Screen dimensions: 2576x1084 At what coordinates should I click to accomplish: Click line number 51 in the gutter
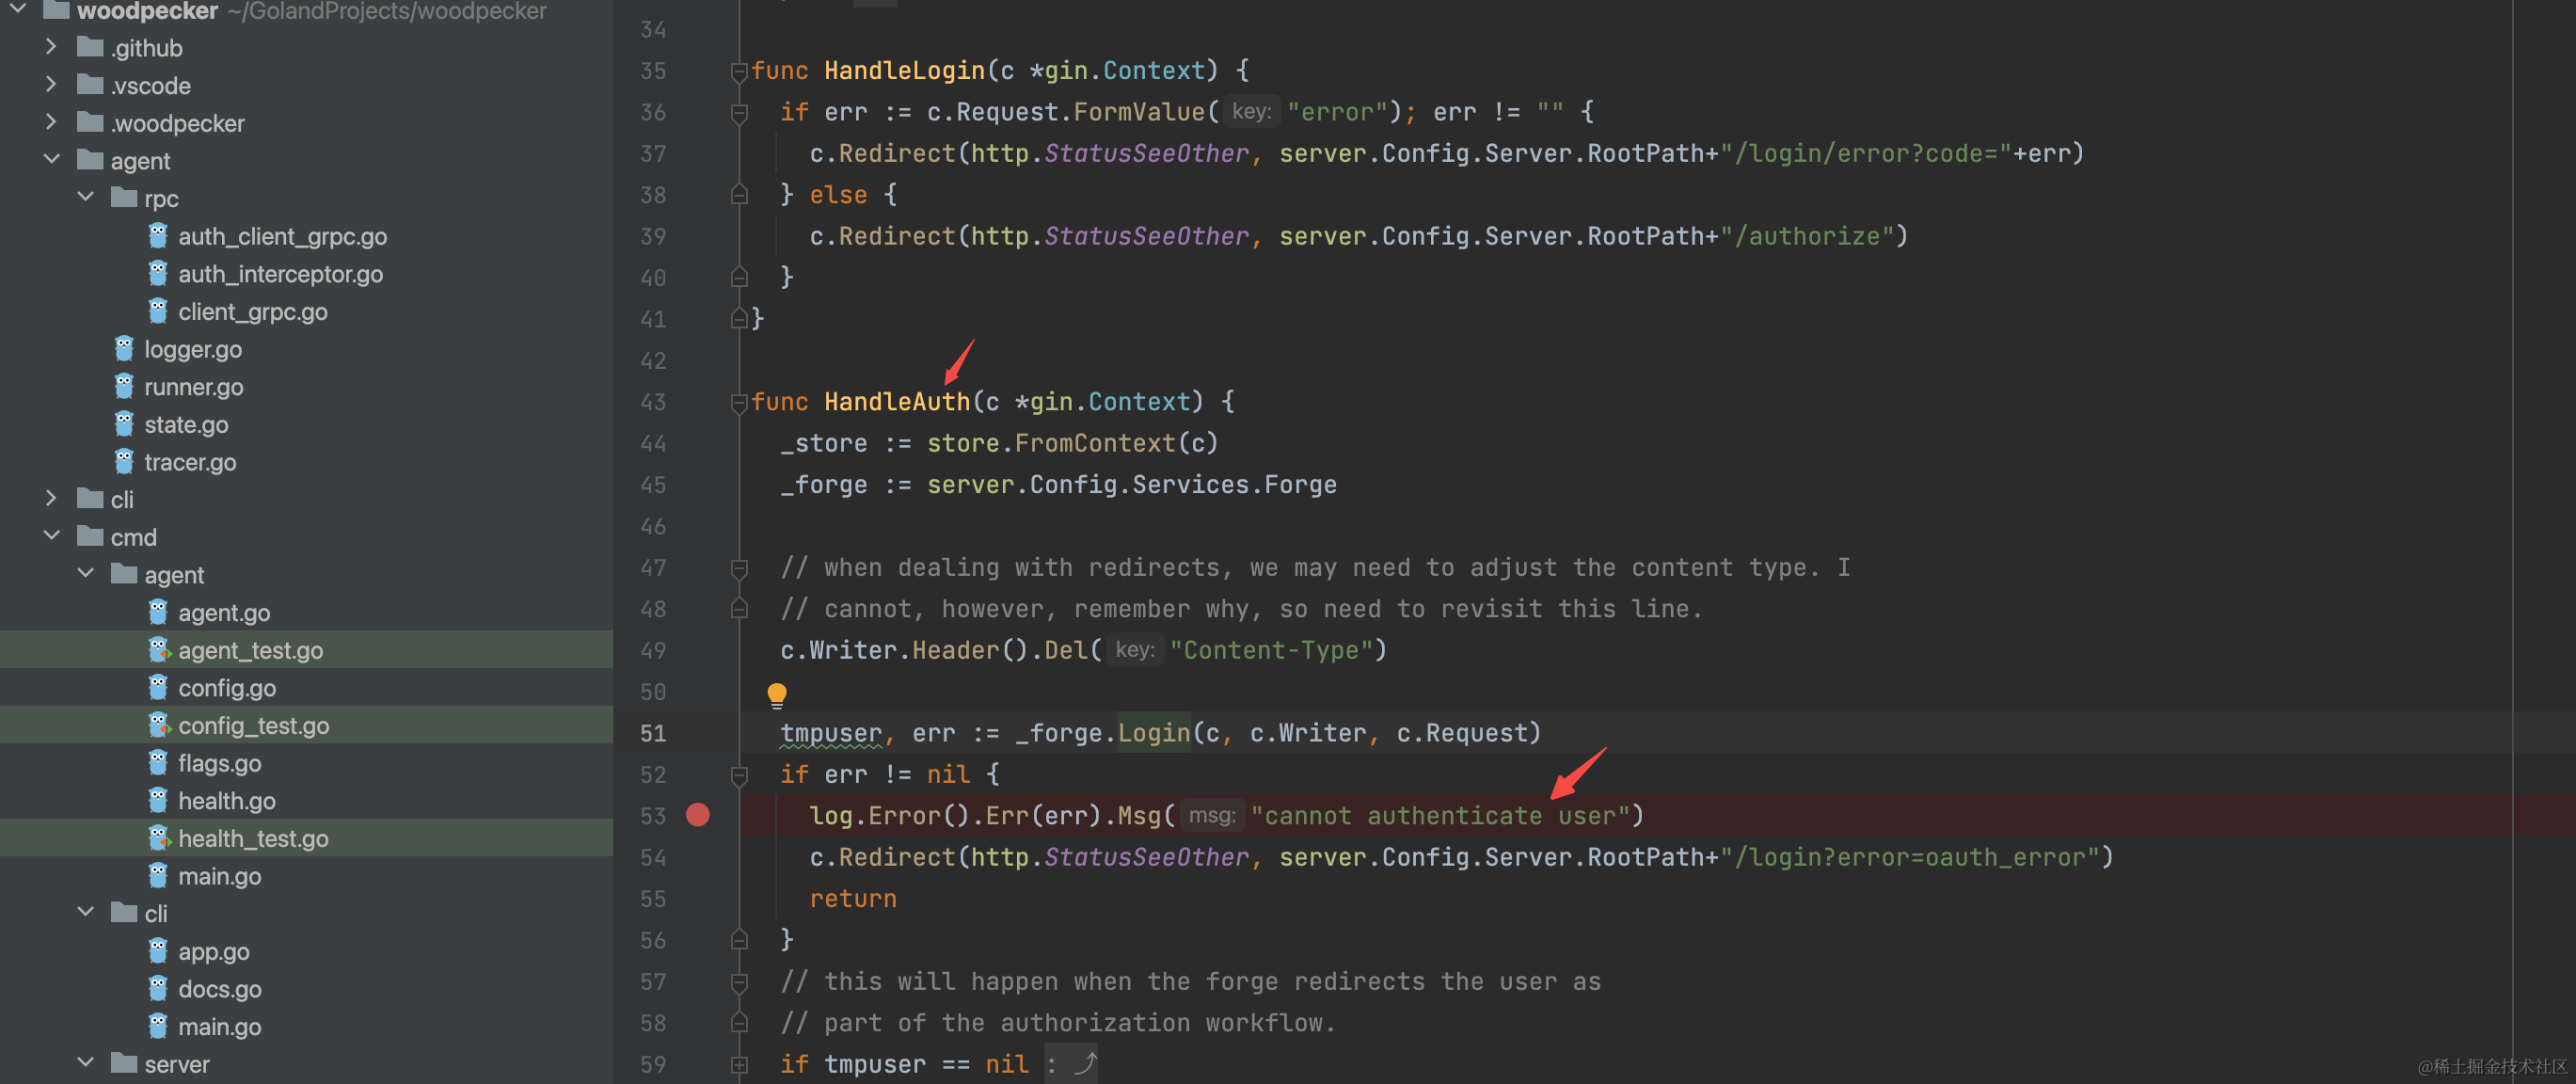(653, 733)
